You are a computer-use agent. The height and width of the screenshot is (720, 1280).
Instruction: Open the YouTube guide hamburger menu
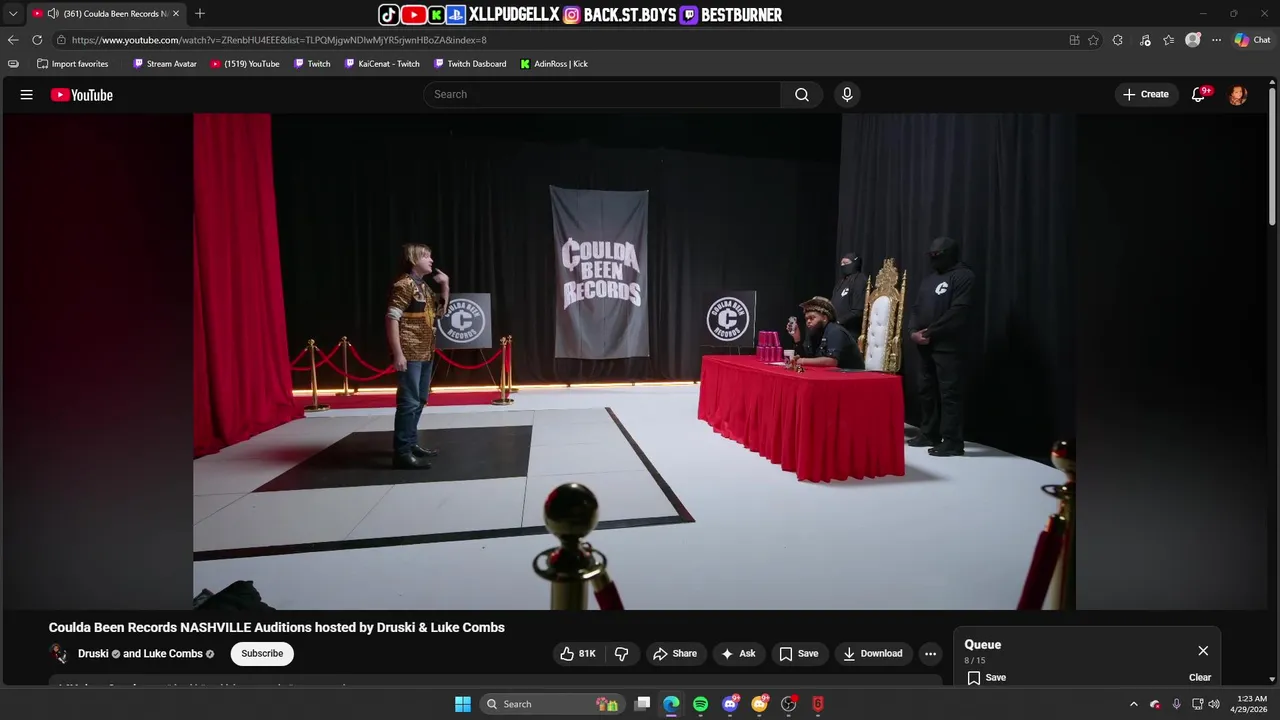point(27,95)
